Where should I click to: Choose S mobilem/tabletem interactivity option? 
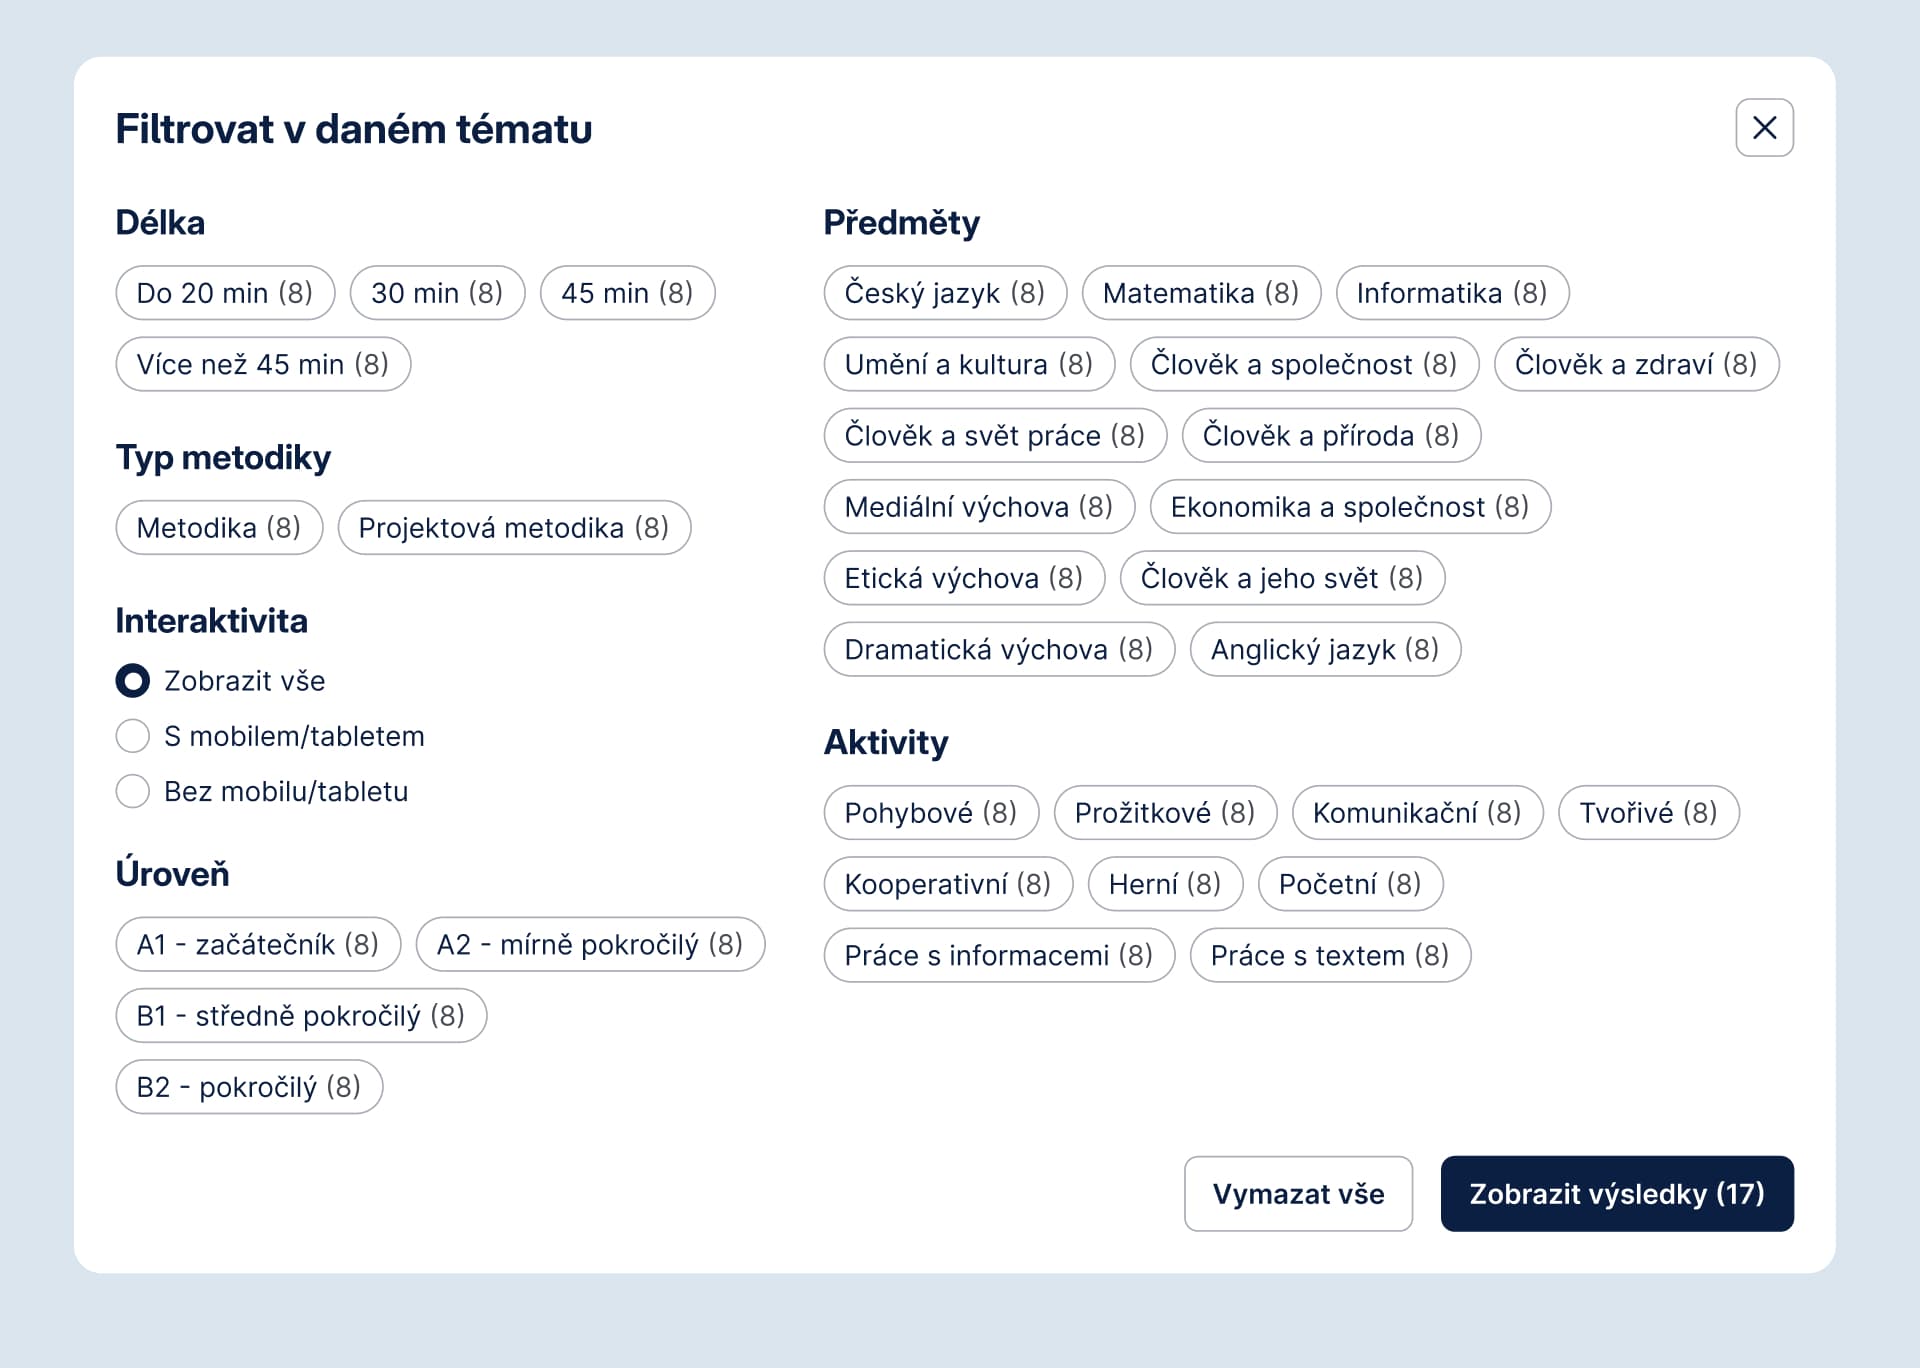[x=133, y=736]
